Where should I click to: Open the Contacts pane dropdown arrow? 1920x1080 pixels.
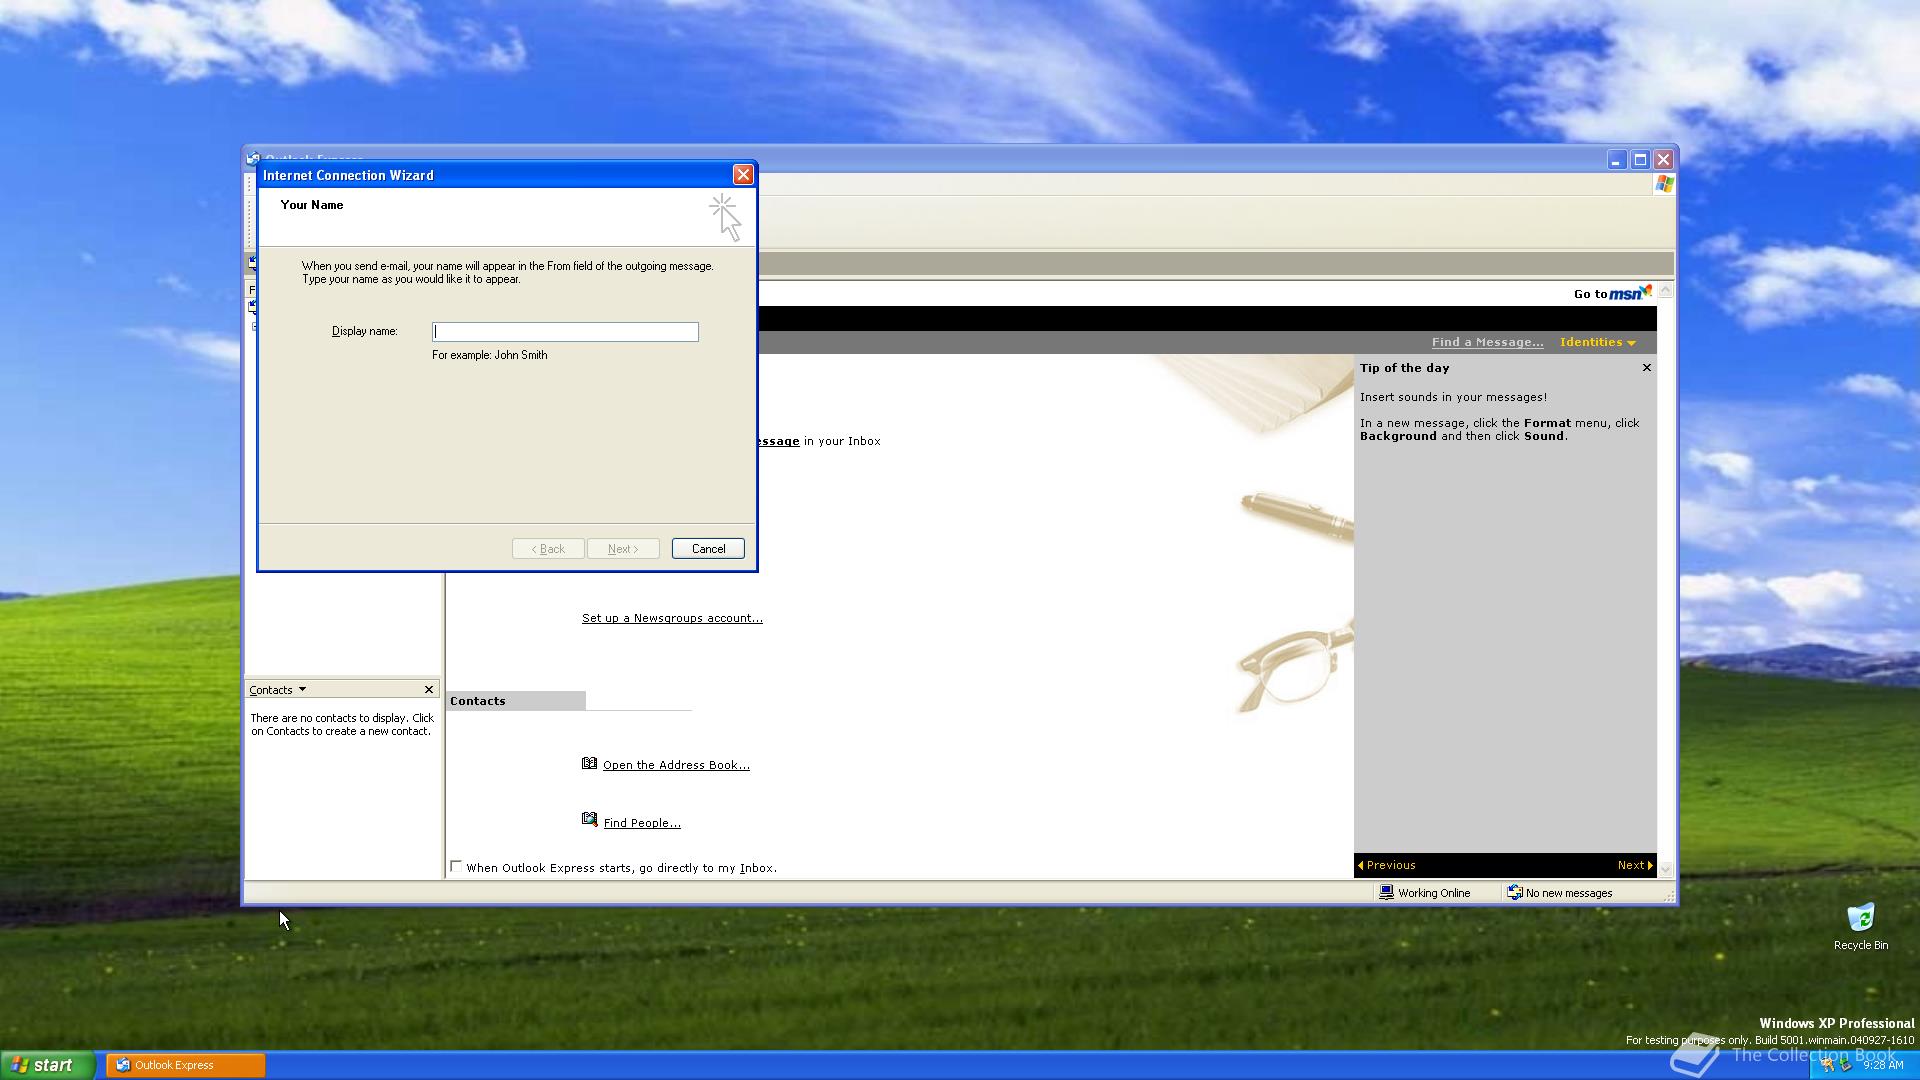coord(302,690)
